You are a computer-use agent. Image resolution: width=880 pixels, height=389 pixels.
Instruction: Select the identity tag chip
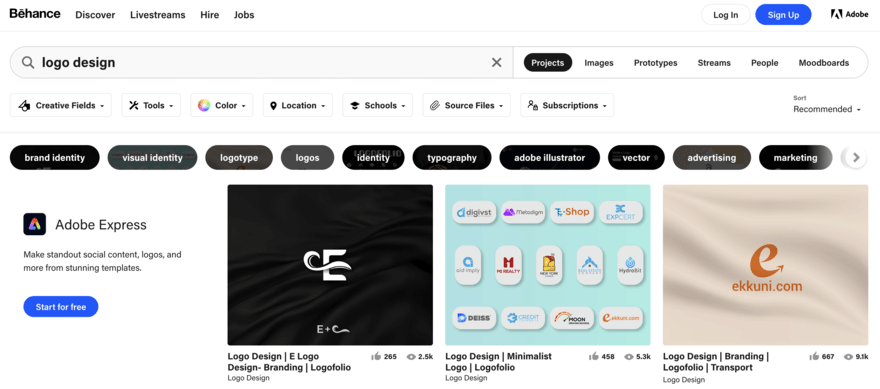(x=373, y=158)
